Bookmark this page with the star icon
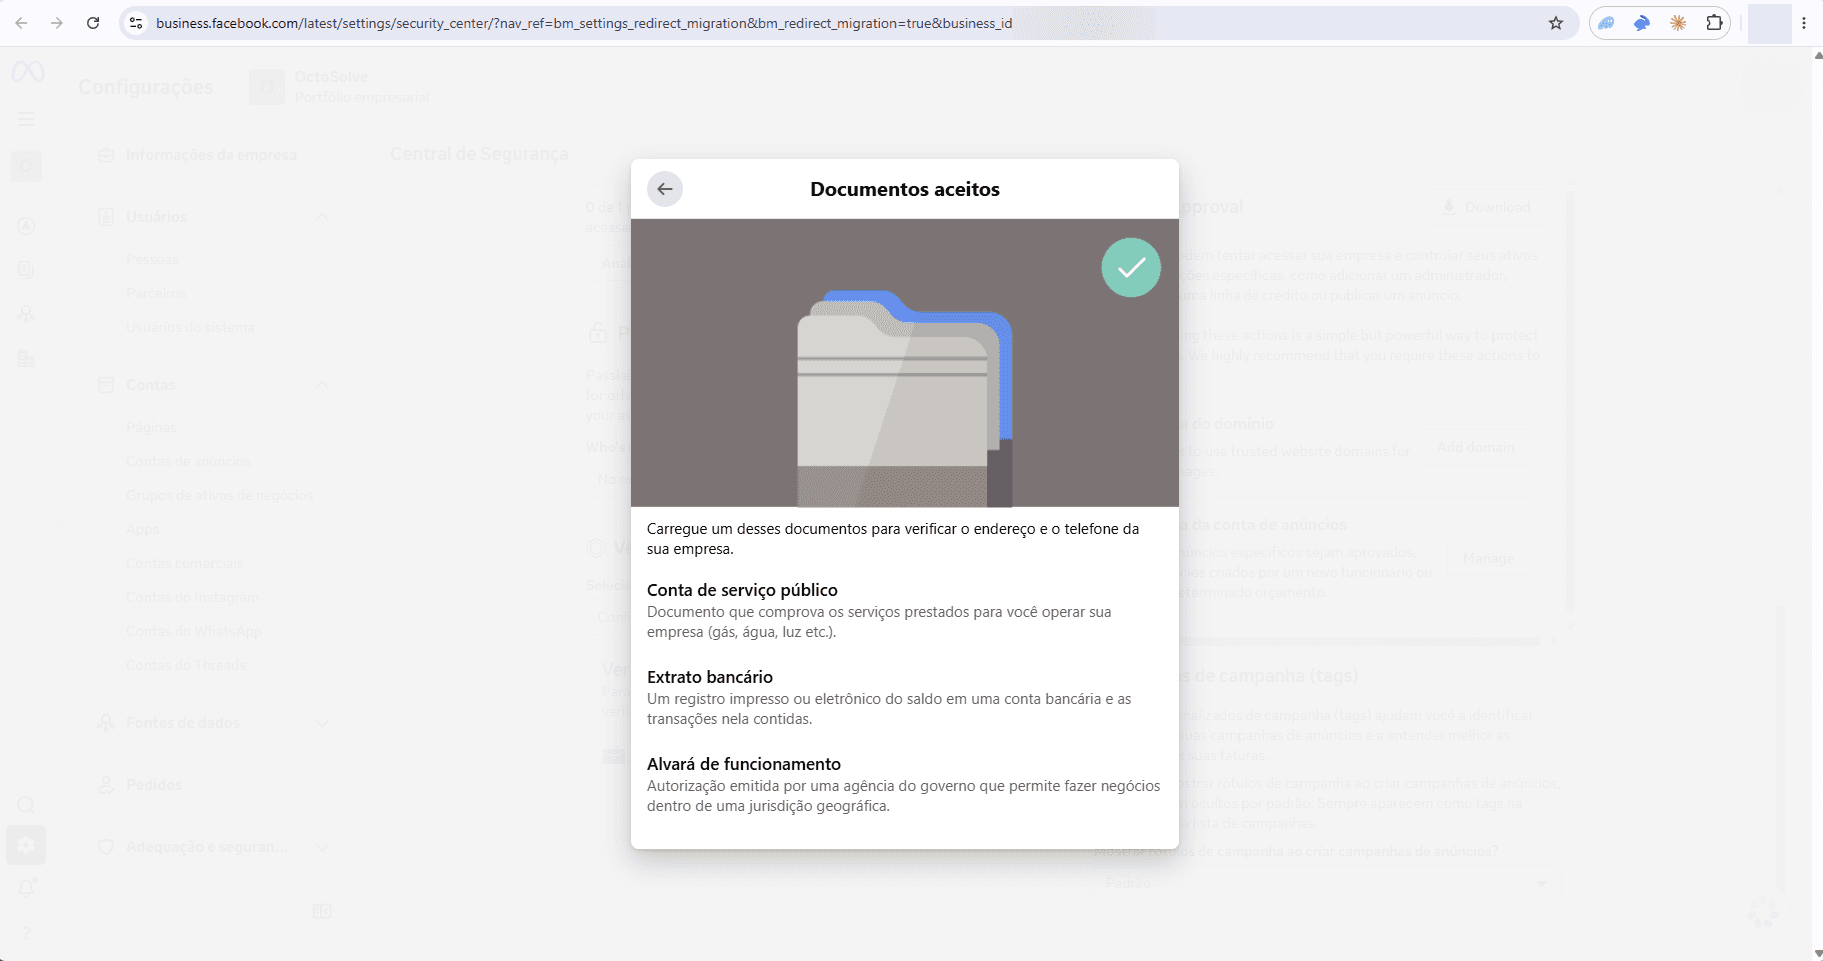1823x961 pixels. click(x=1556, y=23)
